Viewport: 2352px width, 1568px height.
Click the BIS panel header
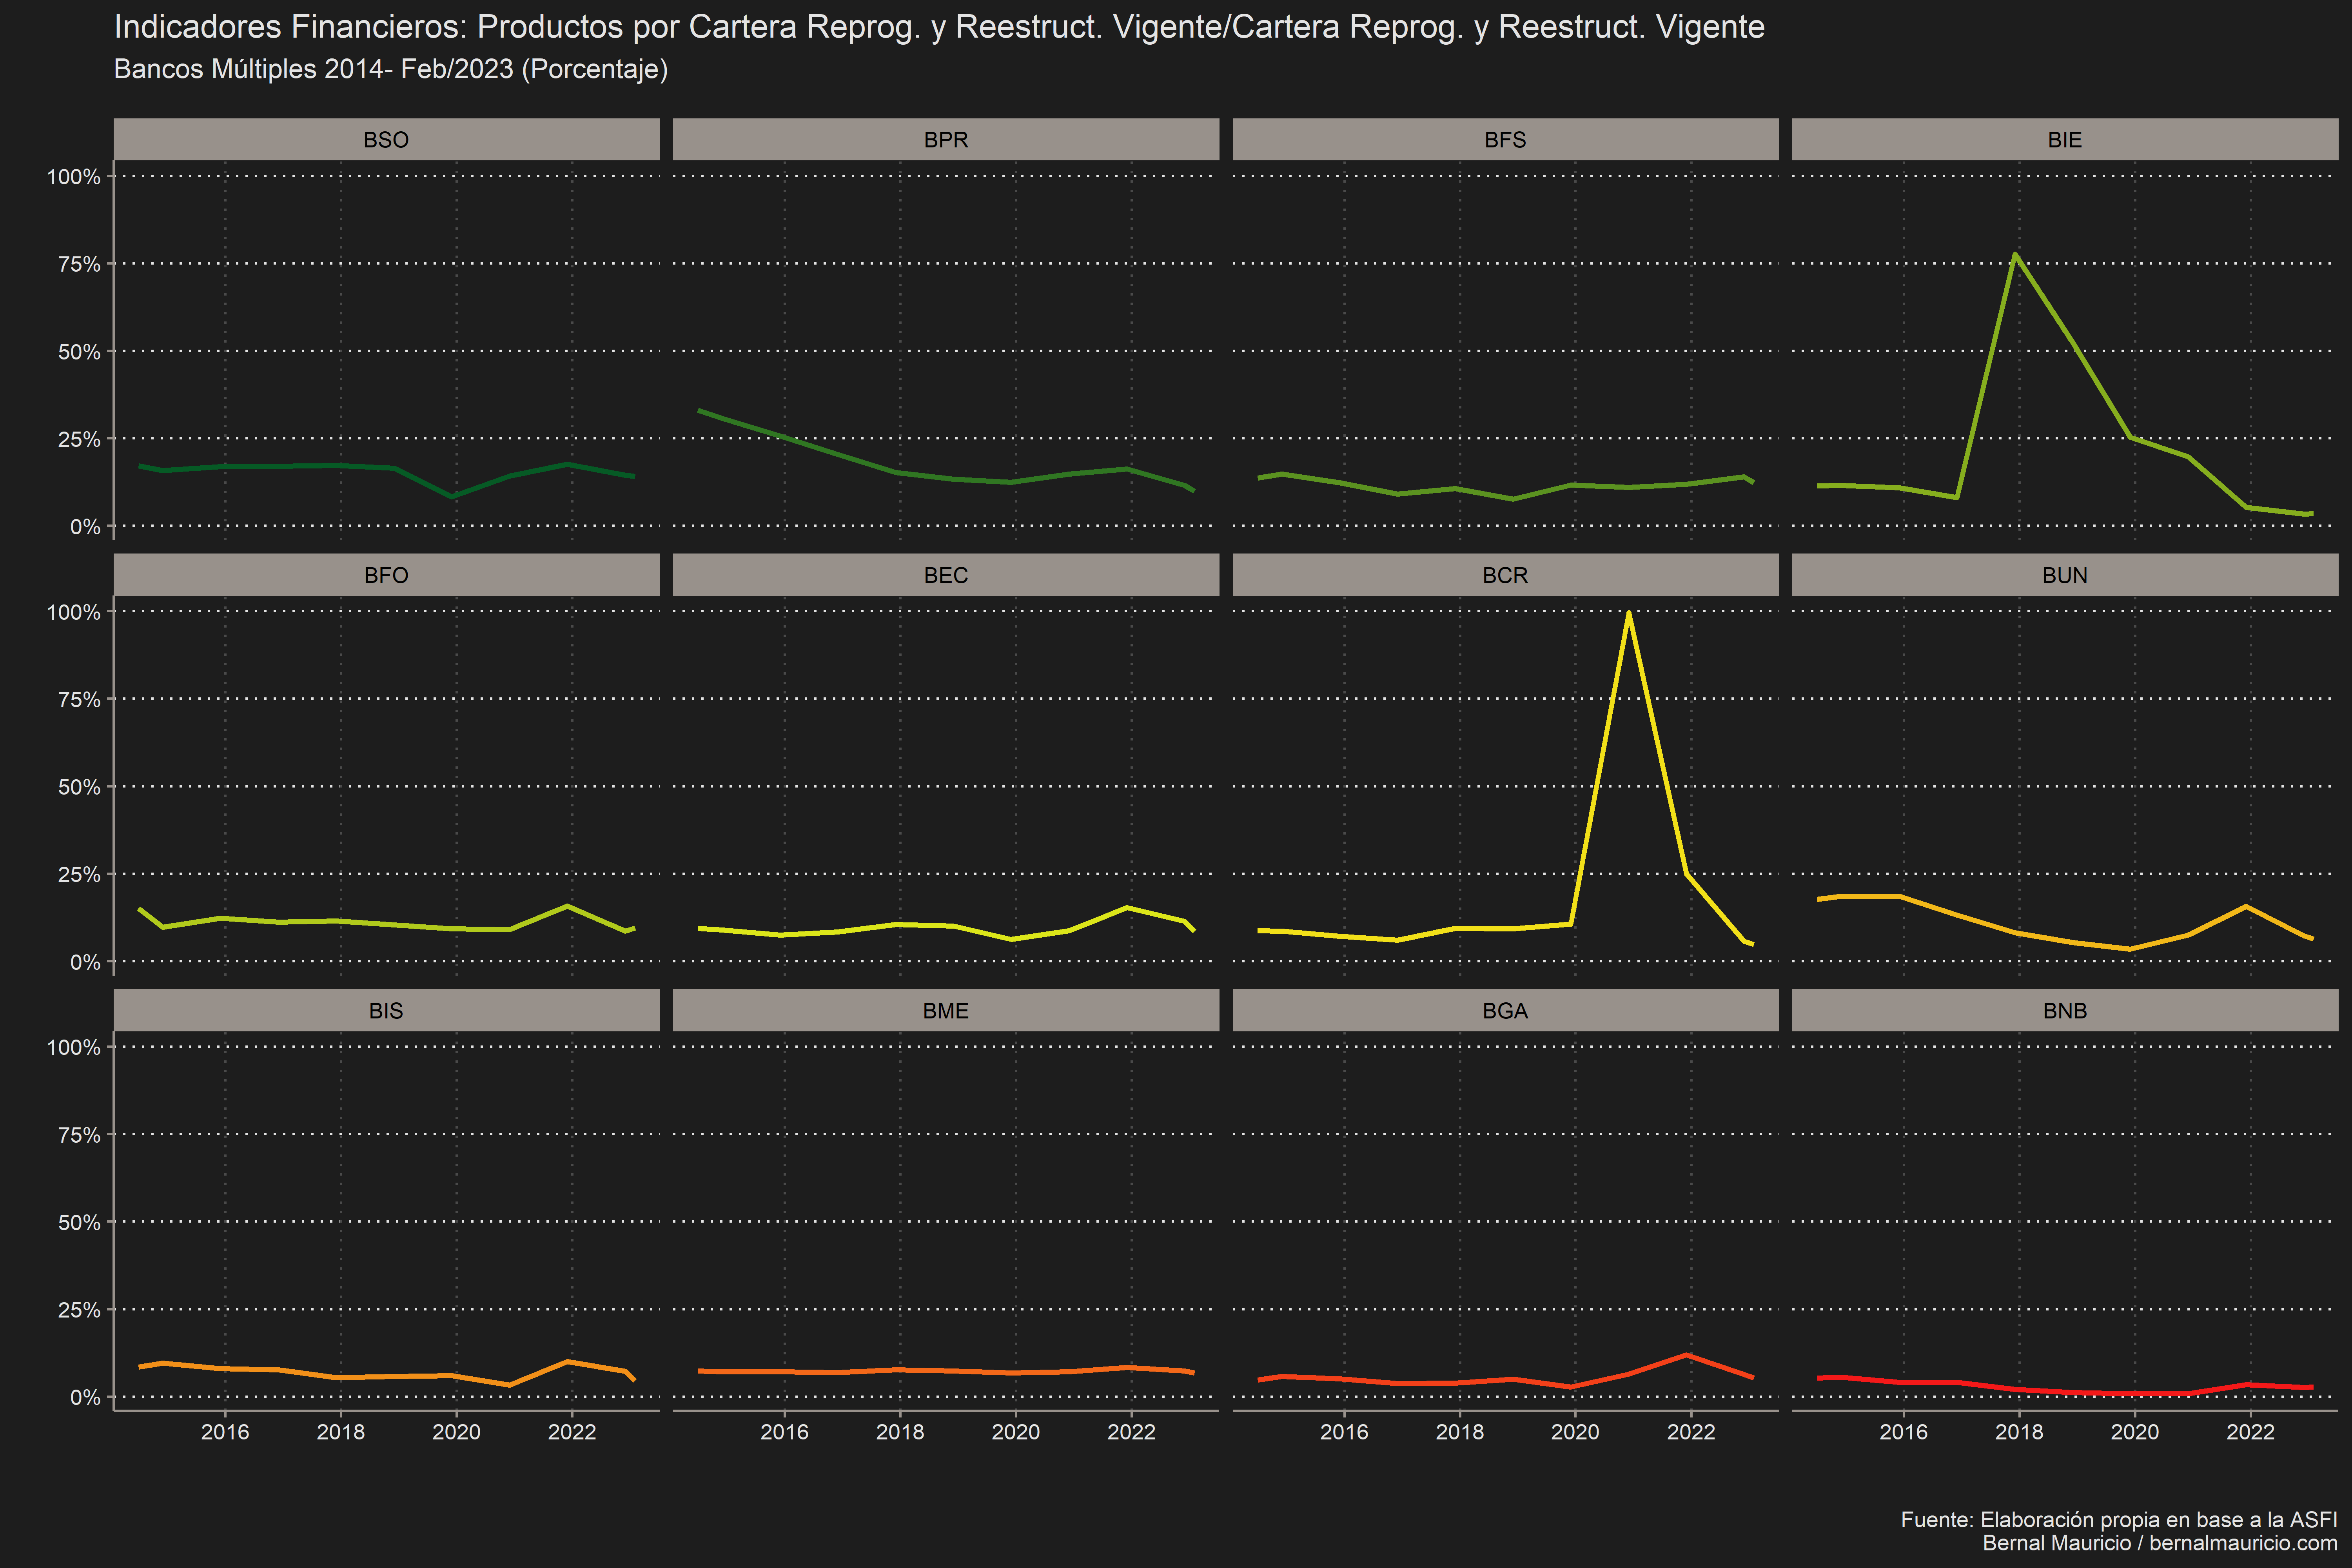click(386, 1010)
